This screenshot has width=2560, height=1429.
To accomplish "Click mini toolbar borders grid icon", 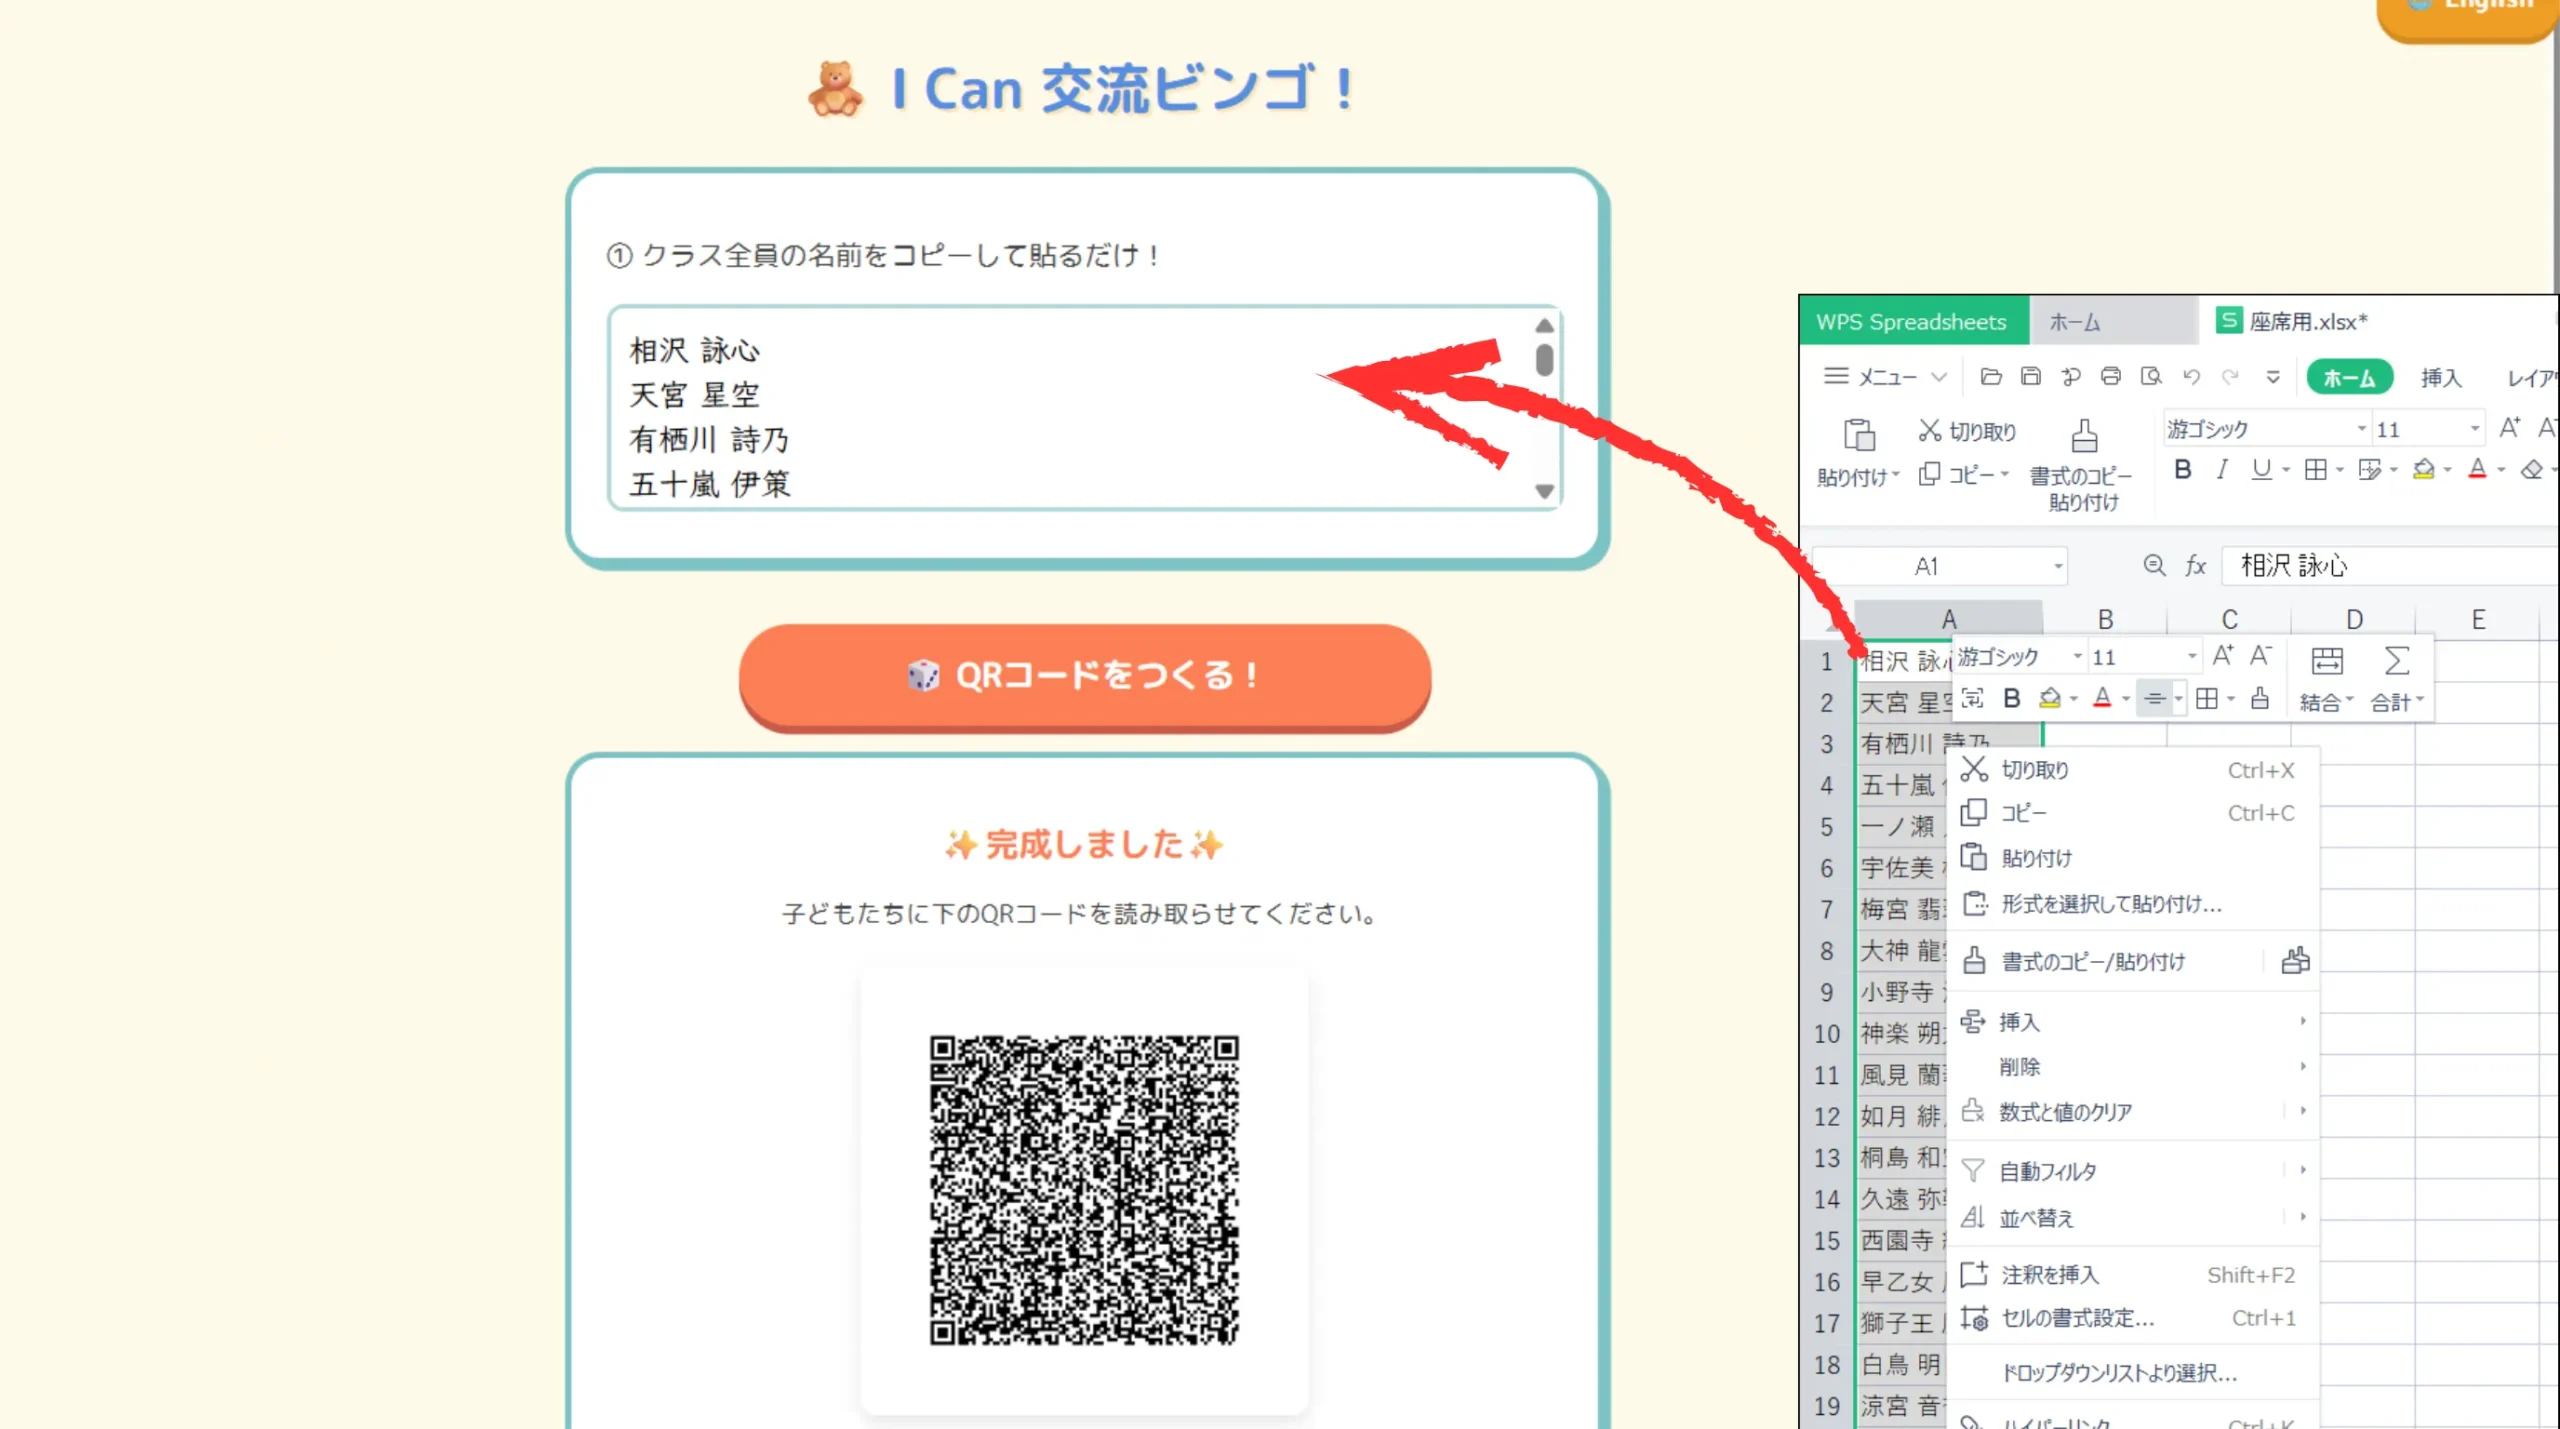I will (2207, 698).
